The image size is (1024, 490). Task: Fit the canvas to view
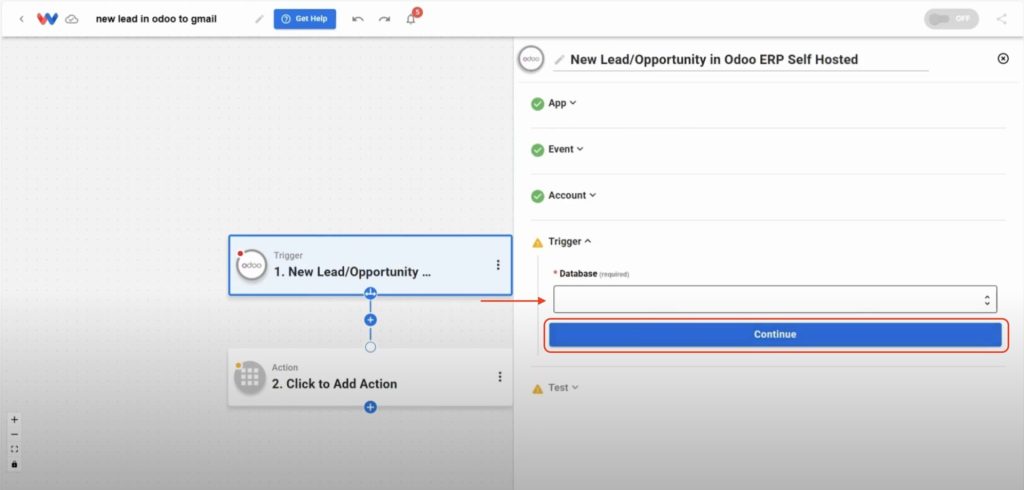pos(14,449)
